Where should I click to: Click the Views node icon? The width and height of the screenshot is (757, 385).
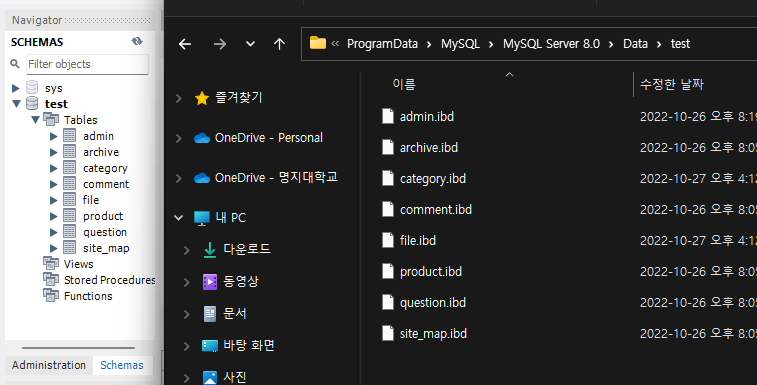tap(51, 263)
